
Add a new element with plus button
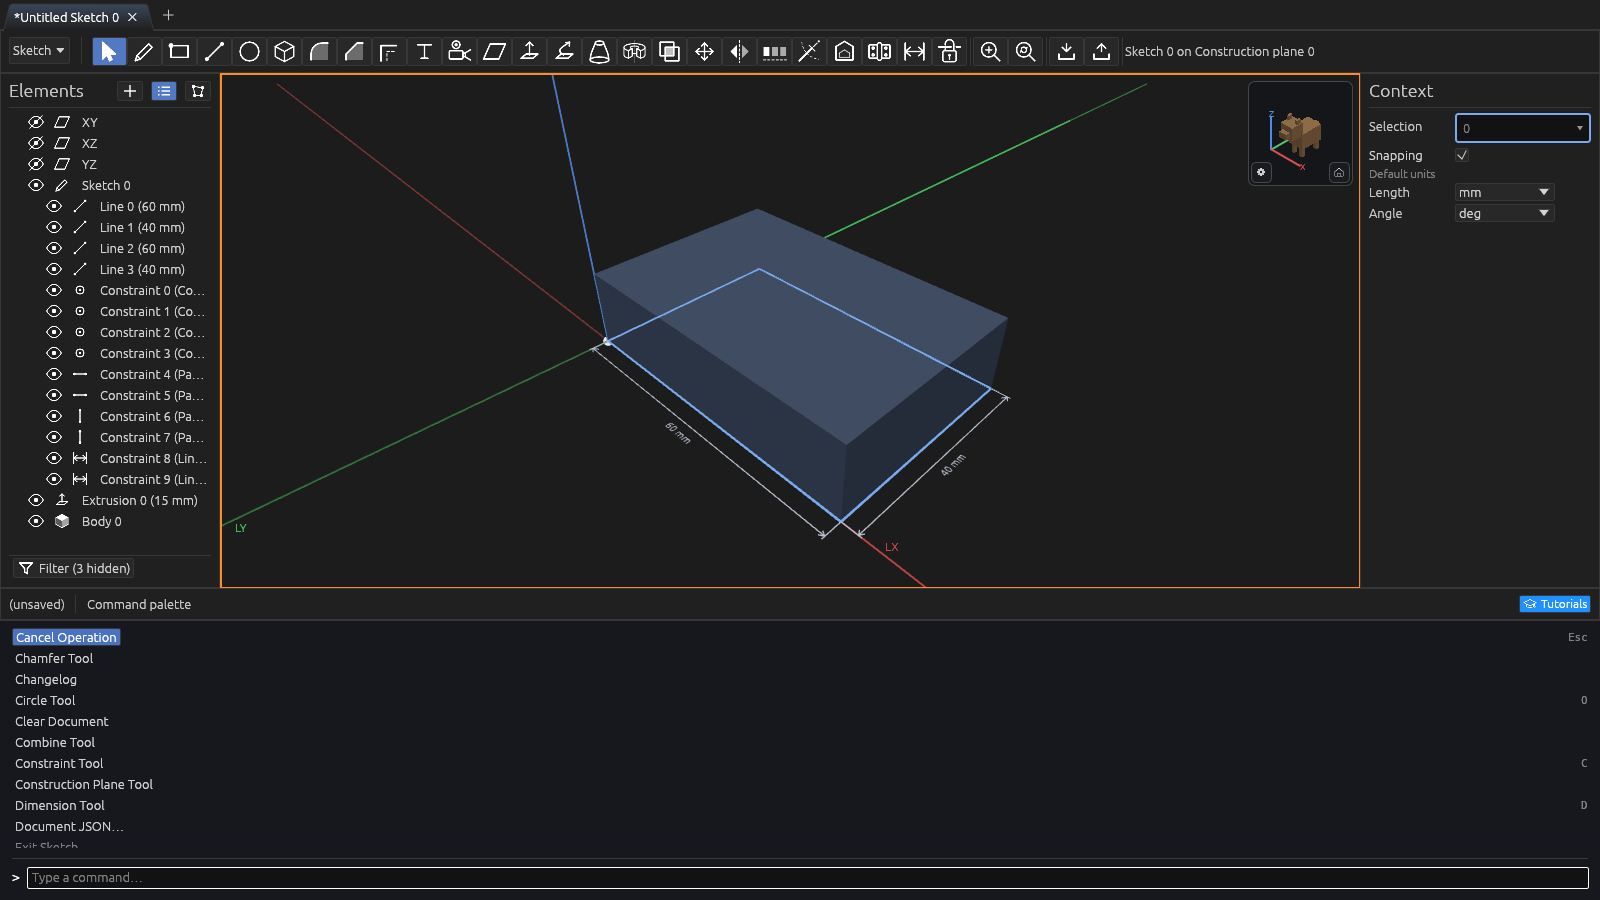click(130, 91)
